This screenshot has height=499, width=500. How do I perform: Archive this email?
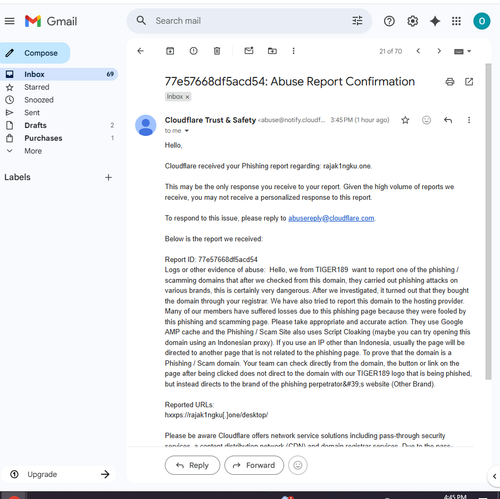(x=170, y=51)
